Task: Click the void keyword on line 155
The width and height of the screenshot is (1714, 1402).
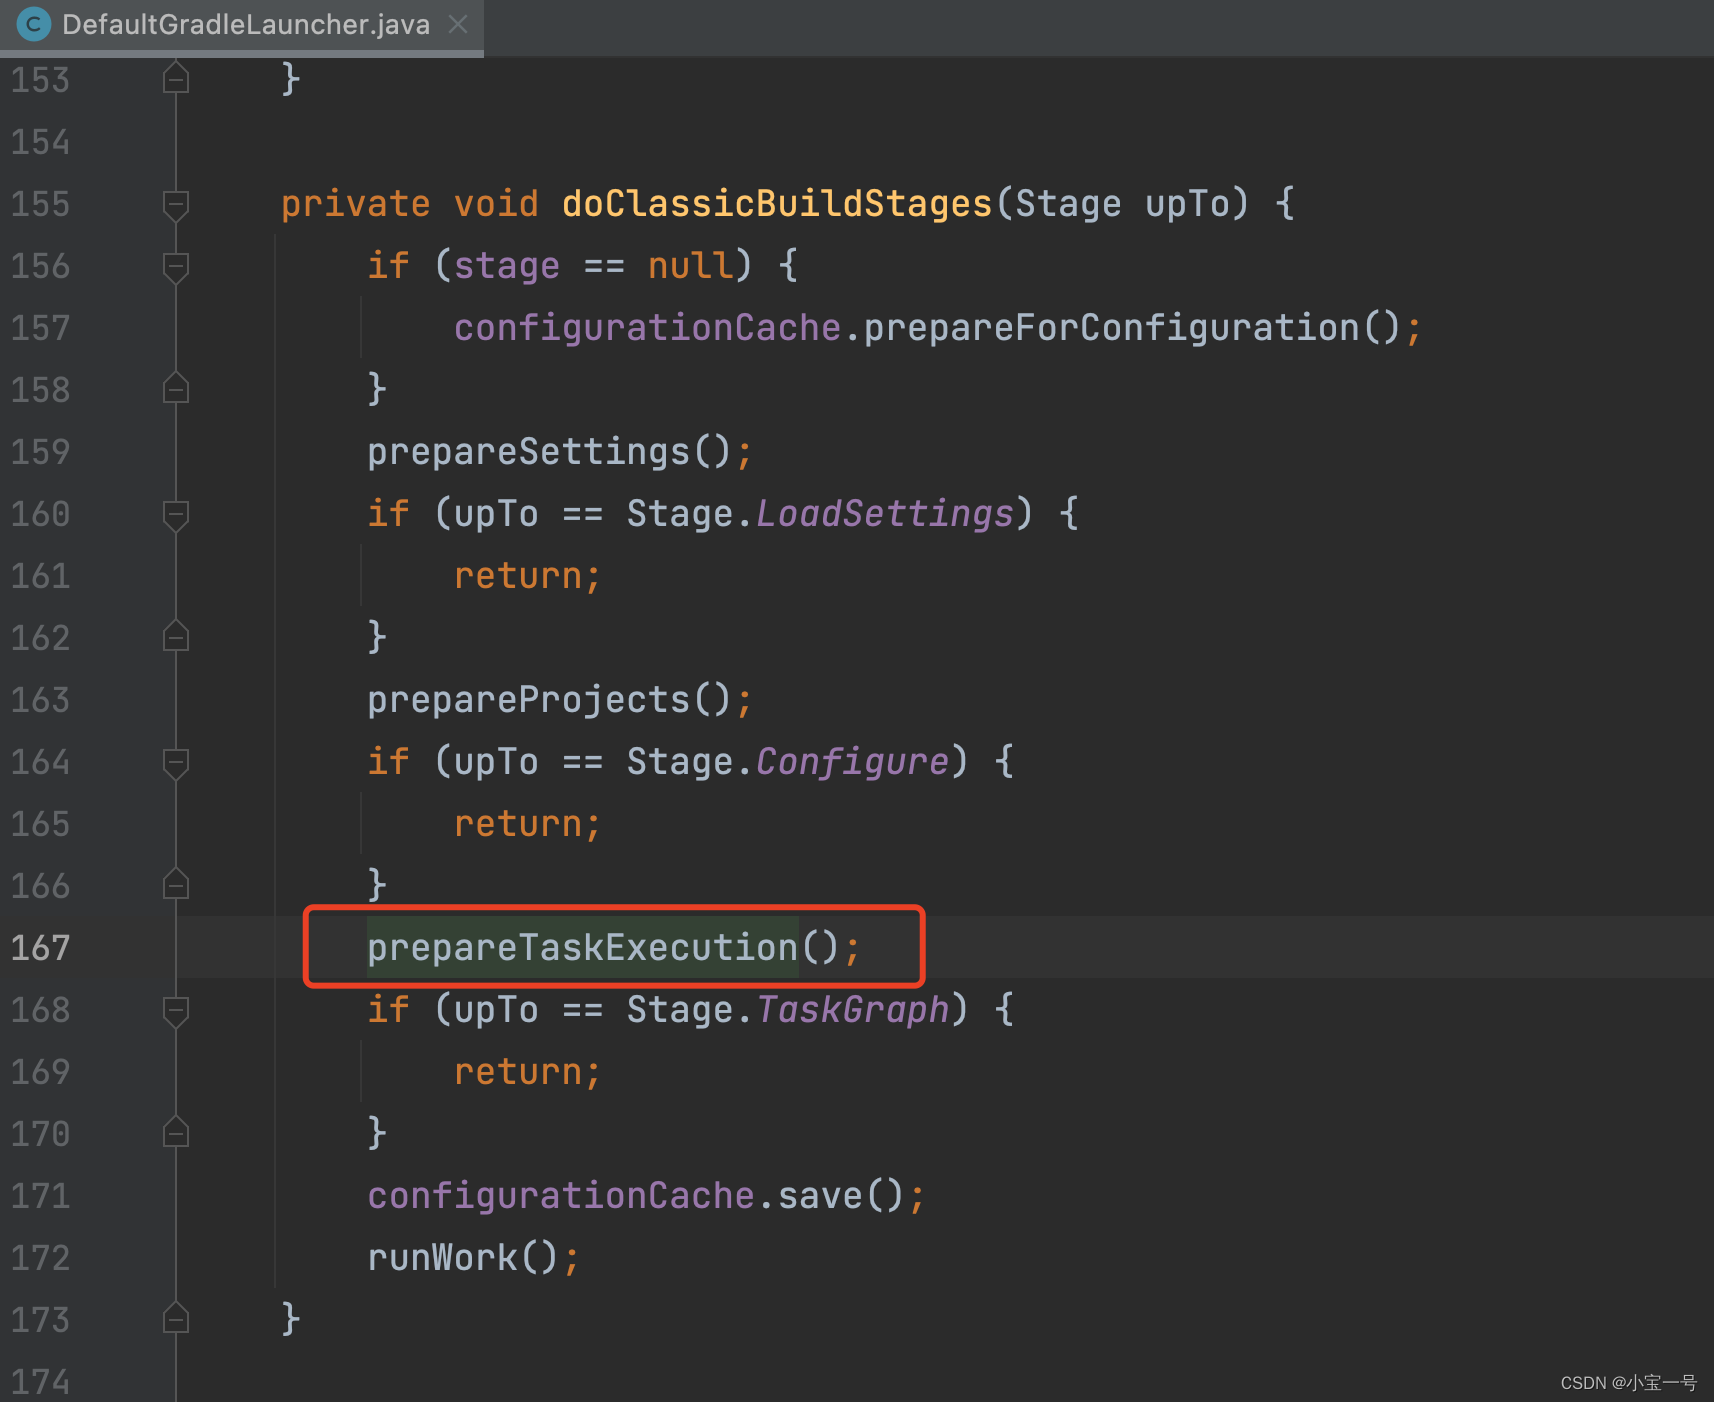Action: [496, 203]
